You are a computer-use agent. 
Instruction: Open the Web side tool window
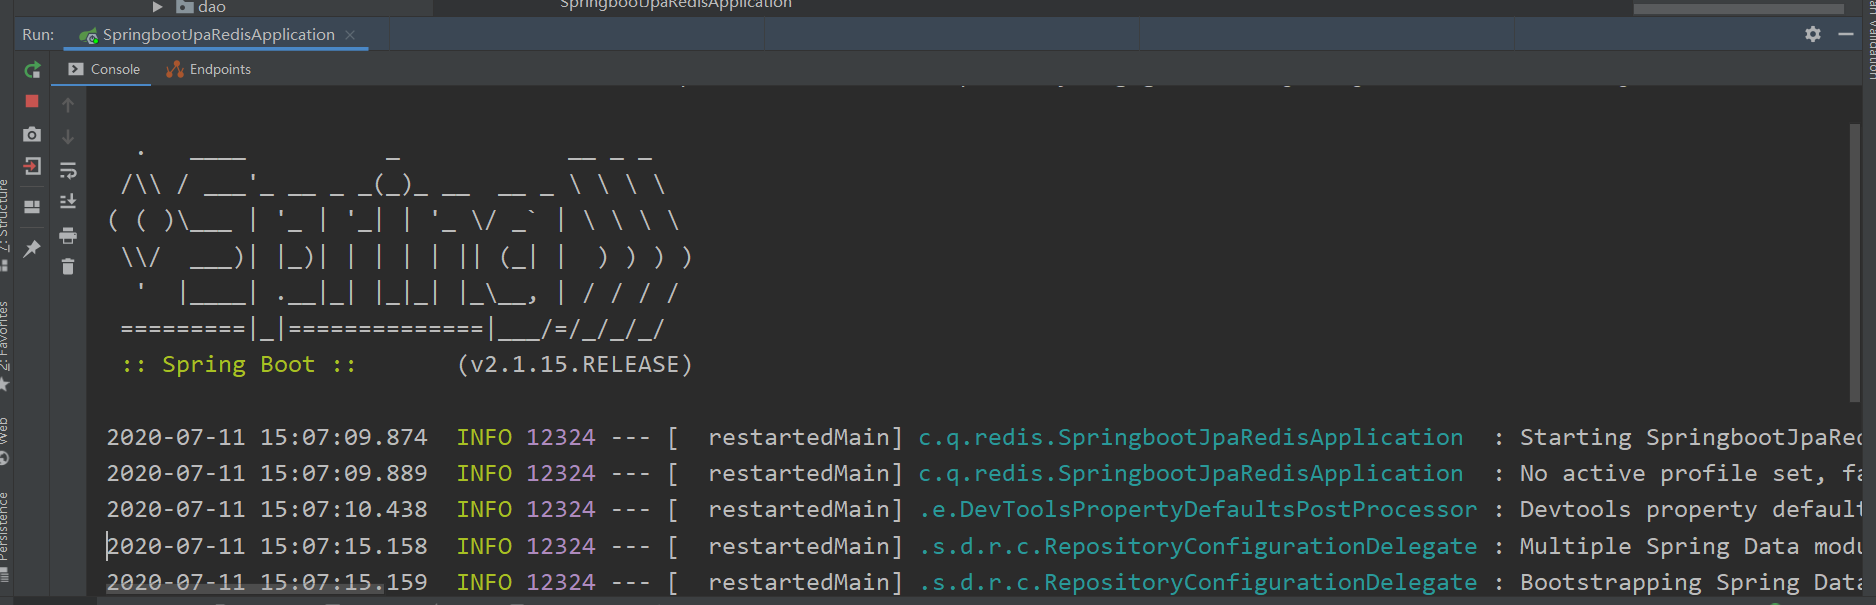(5, 440)
